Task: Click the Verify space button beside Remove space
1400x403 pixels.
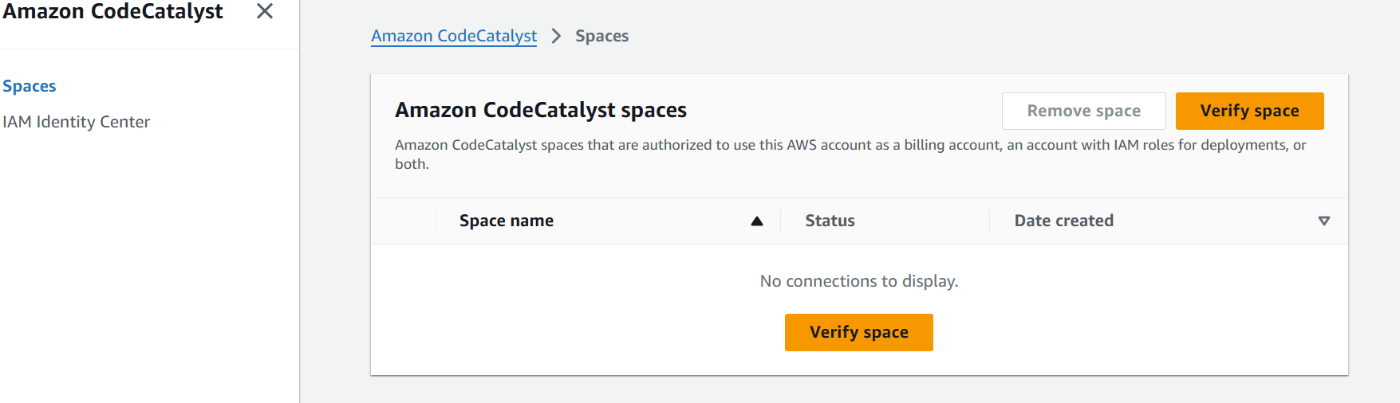Action: click(1250, 111)
